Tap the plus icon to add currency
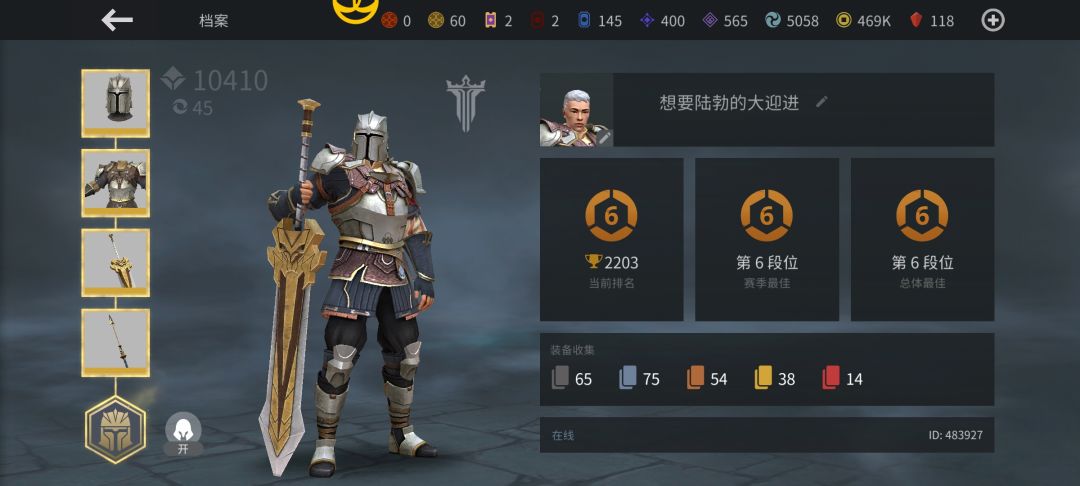Screen dimensions: 1080x486 993,21
